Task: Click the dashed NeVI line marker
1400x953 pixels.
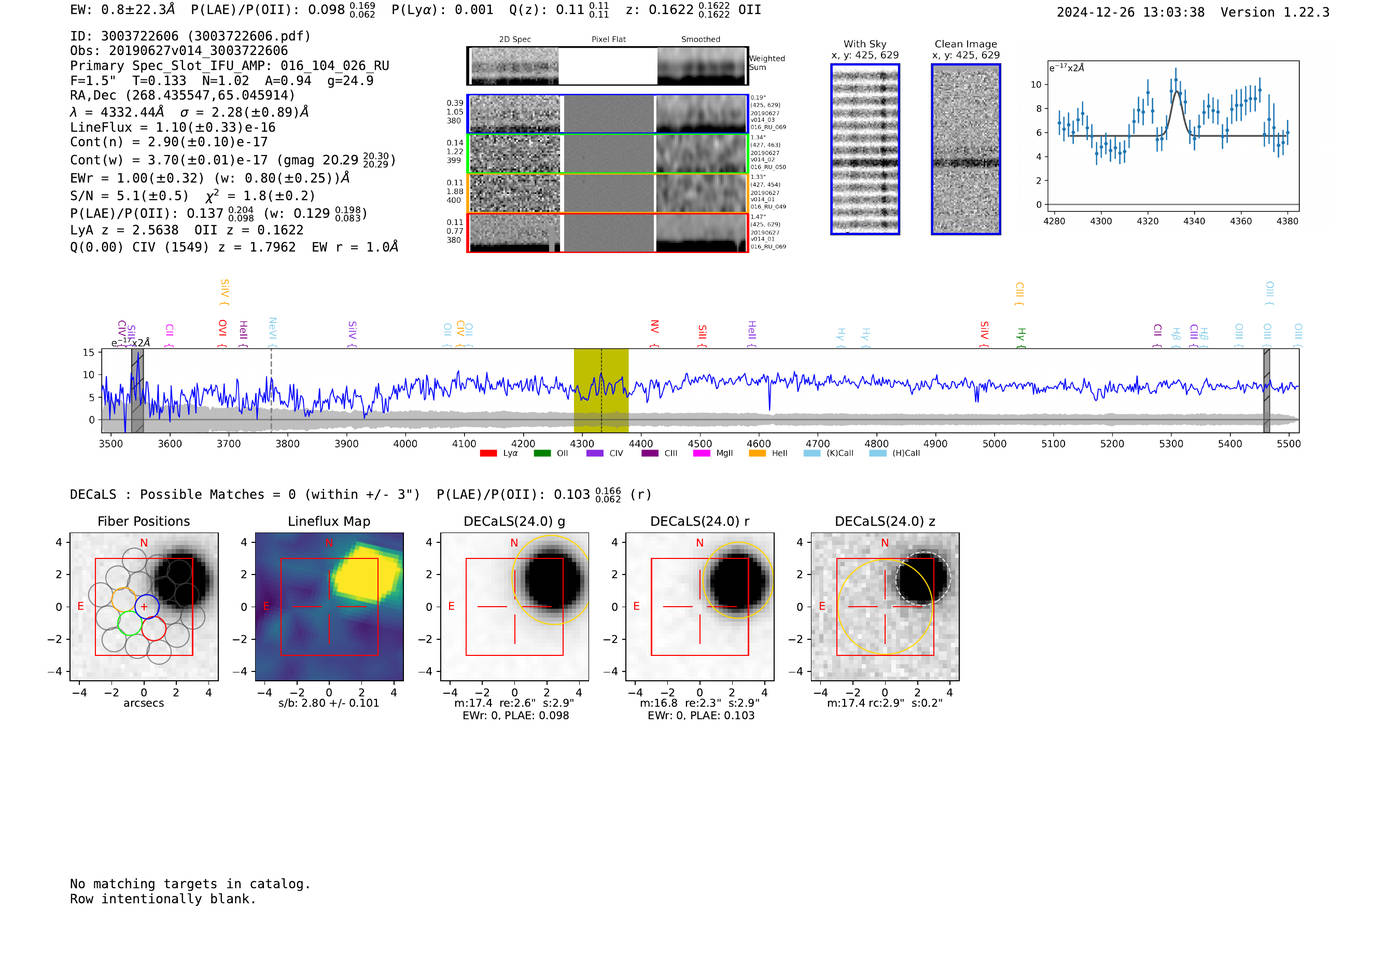Action: pyautogui.click(x=271, y=390)
